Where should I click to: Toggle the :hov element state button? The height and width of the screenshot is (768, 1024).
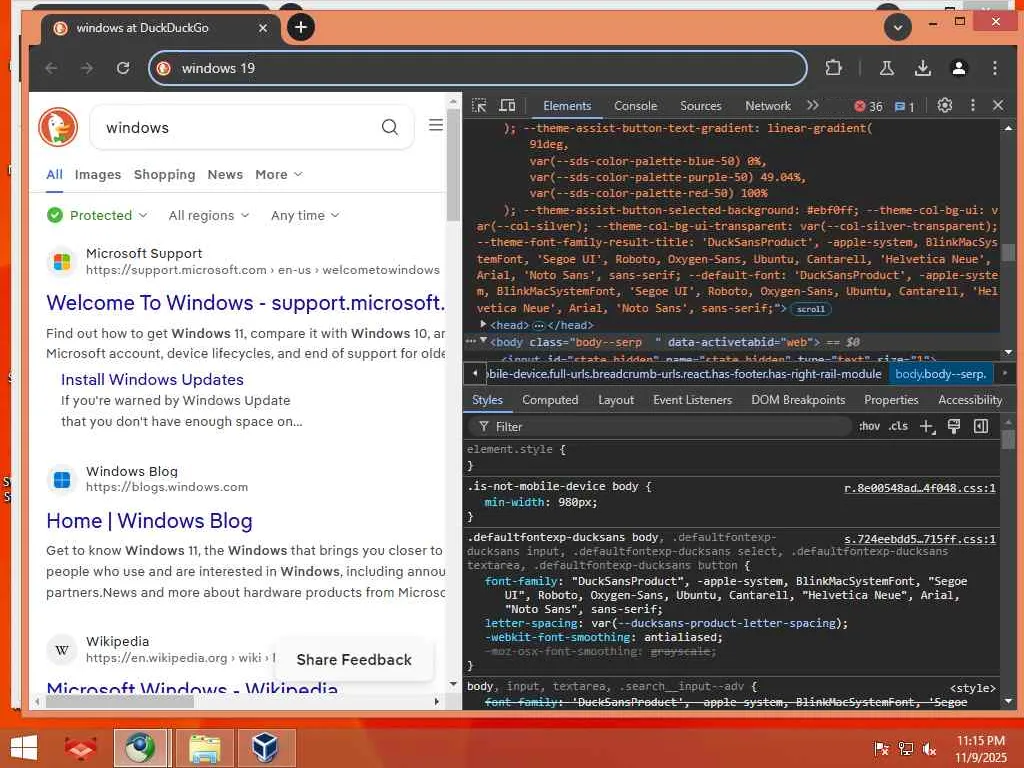pos(869,426)
